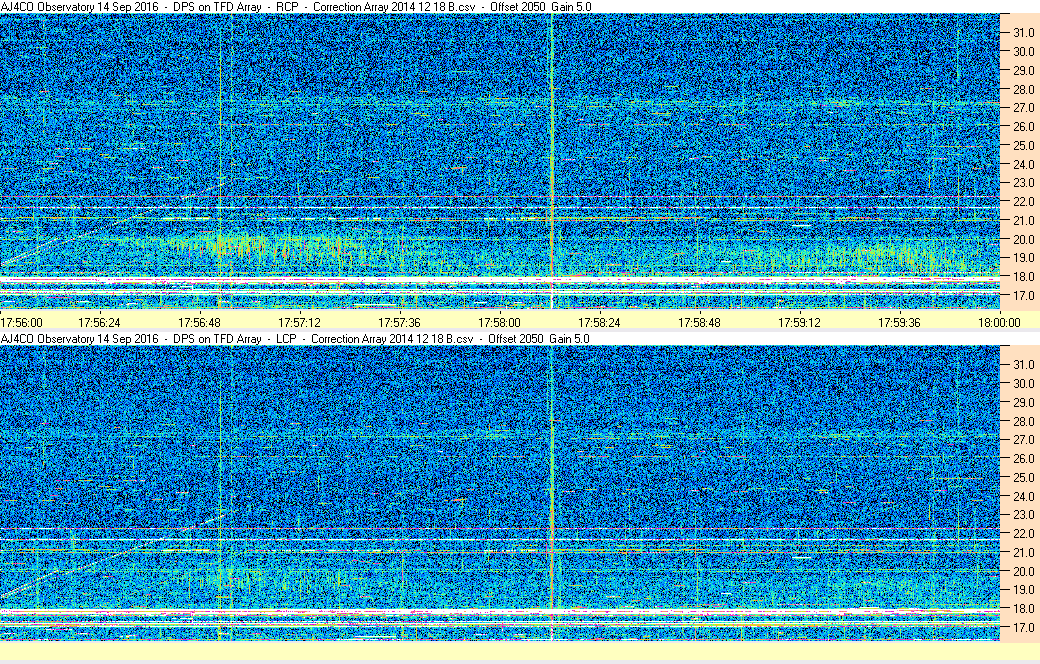
Task: Select the 23.0 frequency label on RCP plot
Action: pyautogui.click(x=1023, y=182)
